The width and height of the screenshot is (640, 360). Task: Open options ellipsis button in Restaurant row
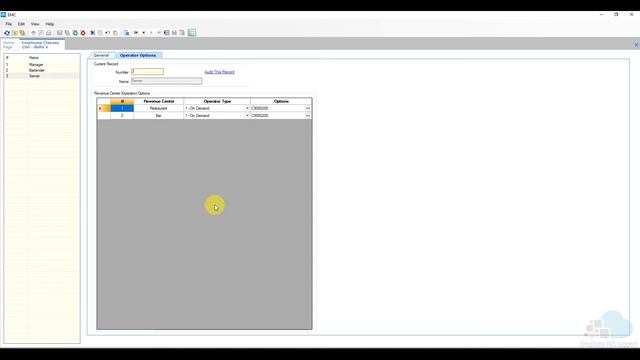pyautogui.click(x=308, y=108)
